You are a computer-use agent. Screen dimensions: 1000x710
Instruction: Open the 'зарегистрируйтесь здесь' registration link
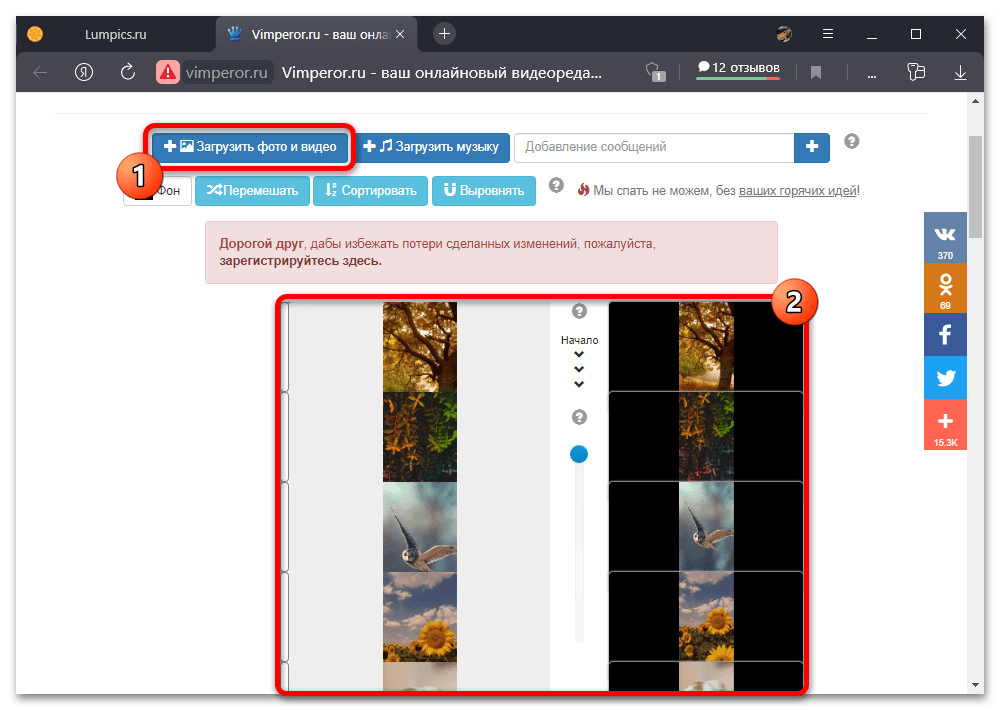click(294, 261)
